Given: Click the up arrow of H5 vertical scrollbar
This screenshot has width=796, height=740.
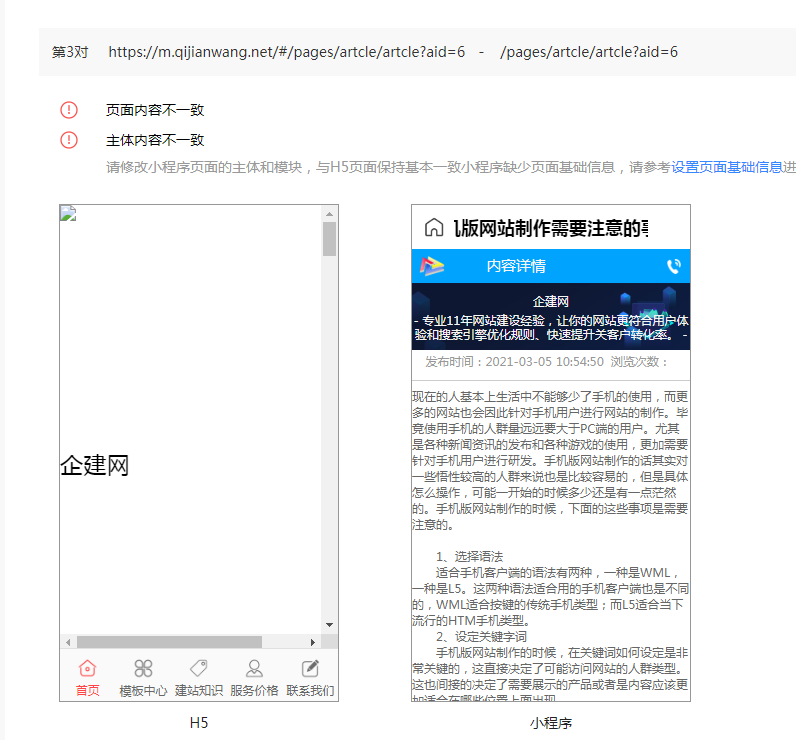Looking at the screenshot, I should pyautogui.click(x=329, y=214).
